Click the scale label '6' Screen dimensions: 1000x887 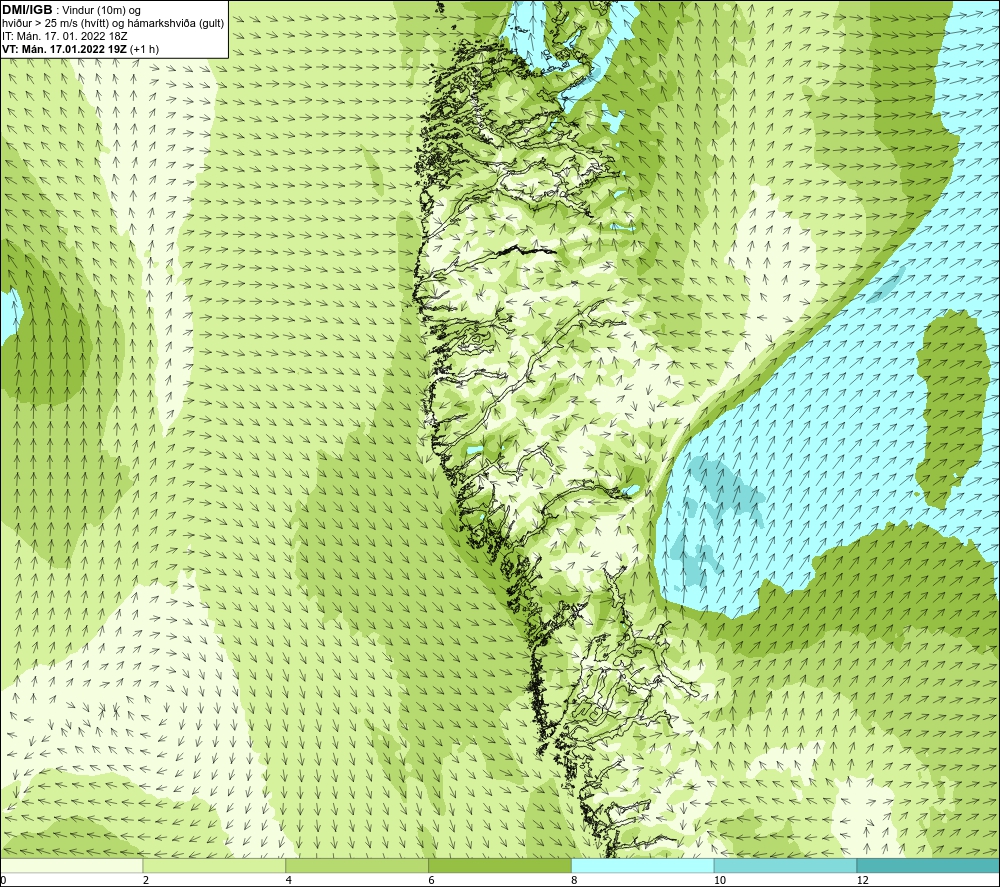coord(432,880)
